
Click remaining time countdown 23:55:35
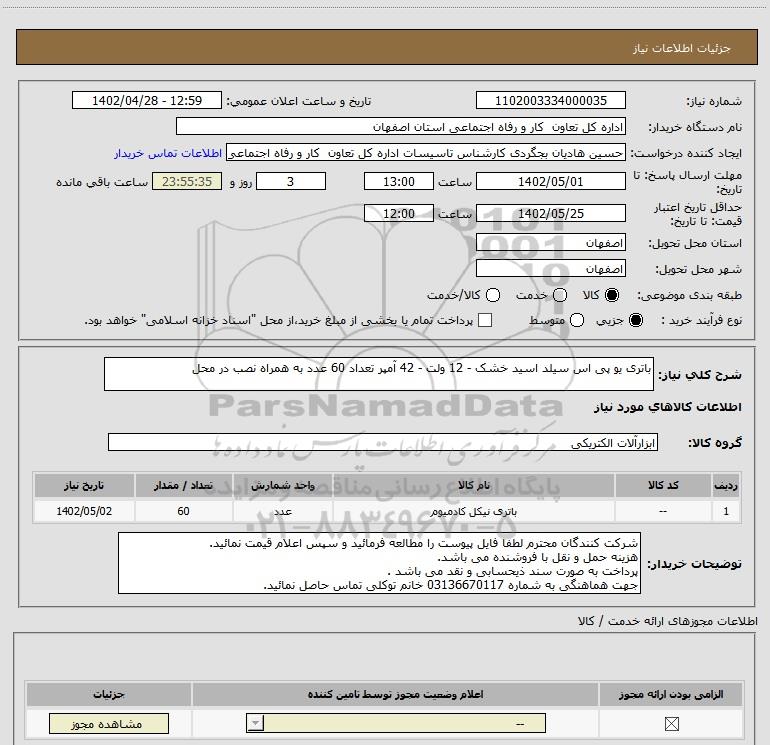click(x=187, y=181)
